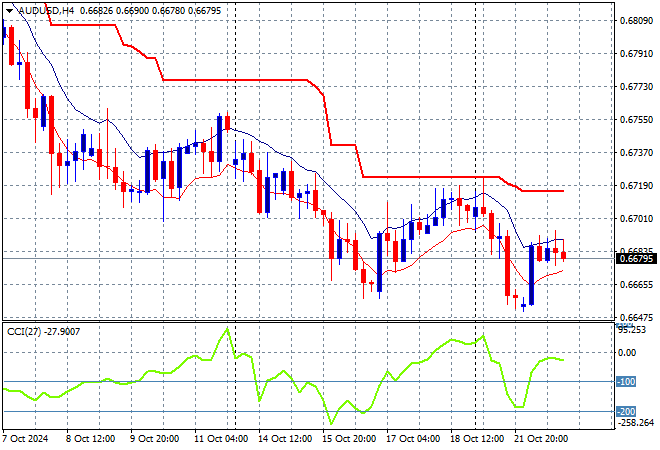Select the 18 Oct 12:00 time label
Viewport: 660px width, 450px height.
pyautogui.click(x=477, y=439)
